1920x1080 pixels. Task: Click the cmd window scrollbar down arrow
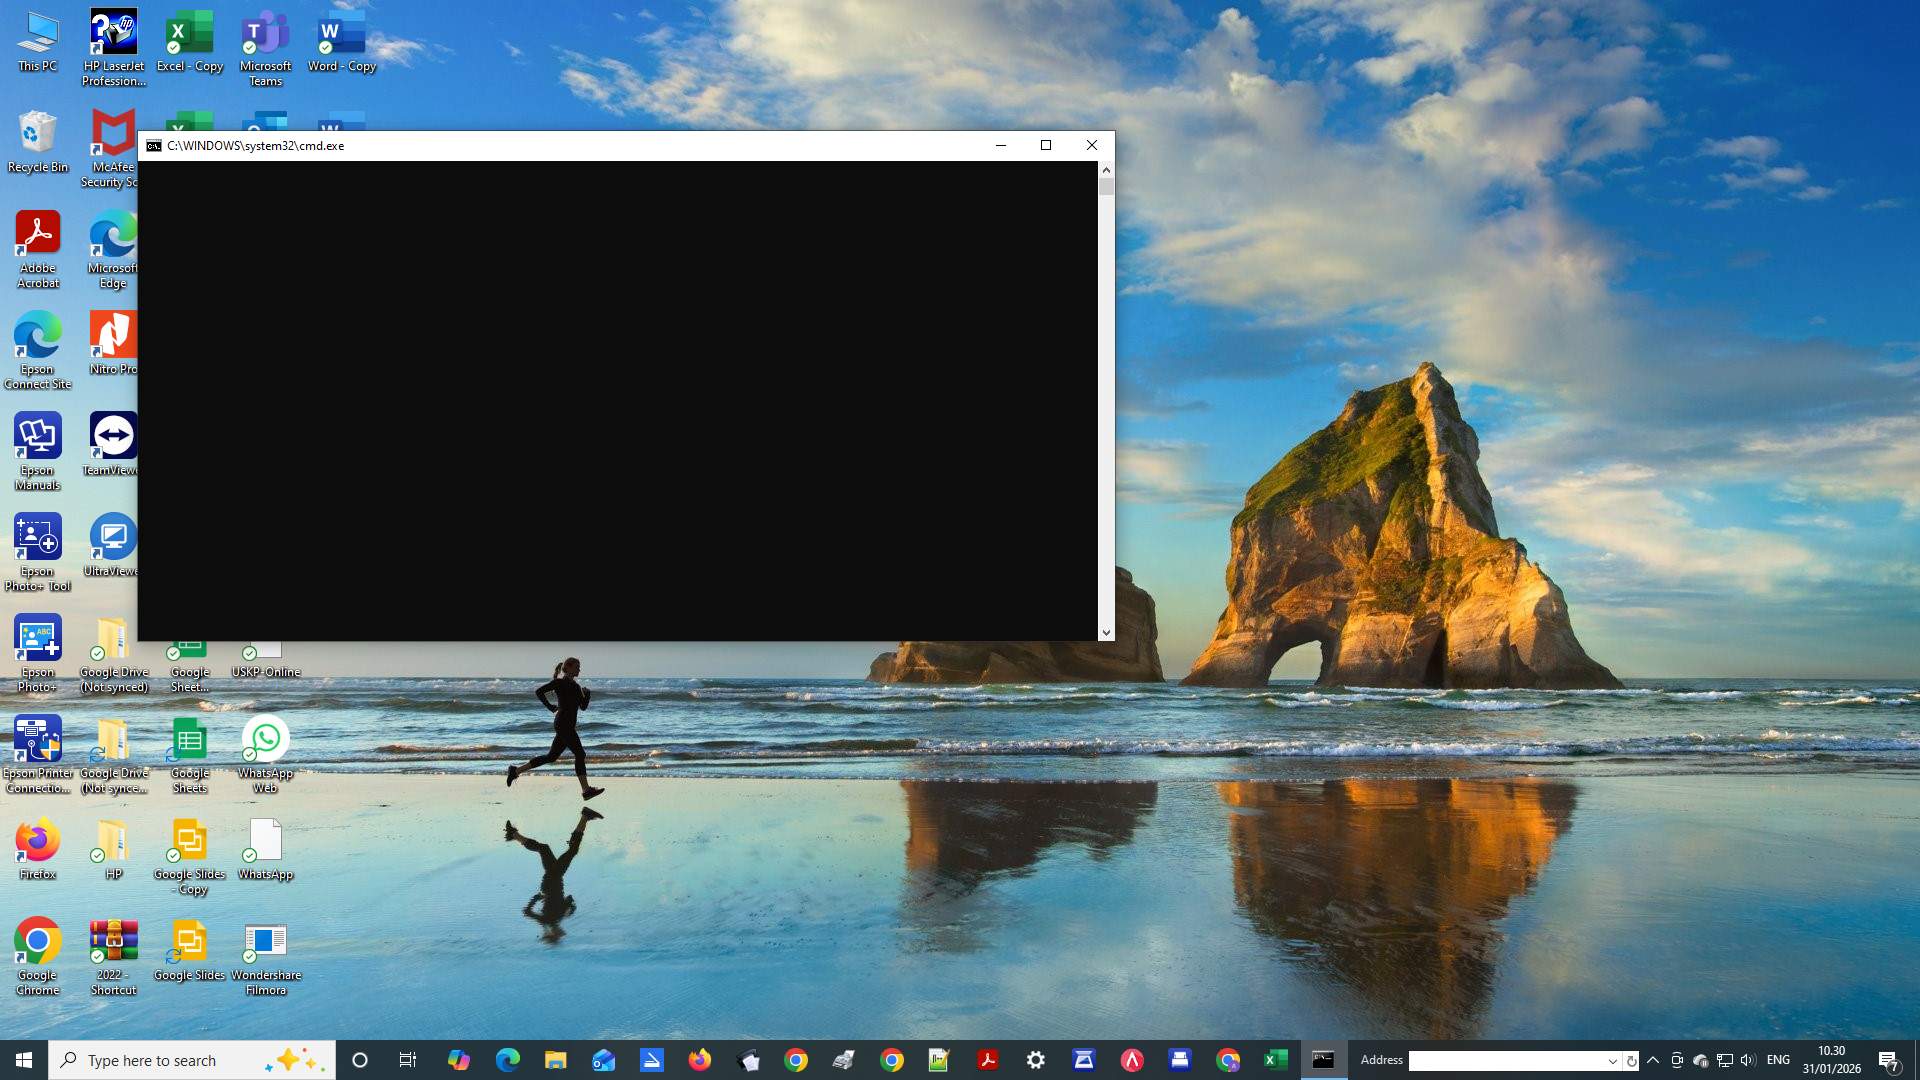[1106, 632]
